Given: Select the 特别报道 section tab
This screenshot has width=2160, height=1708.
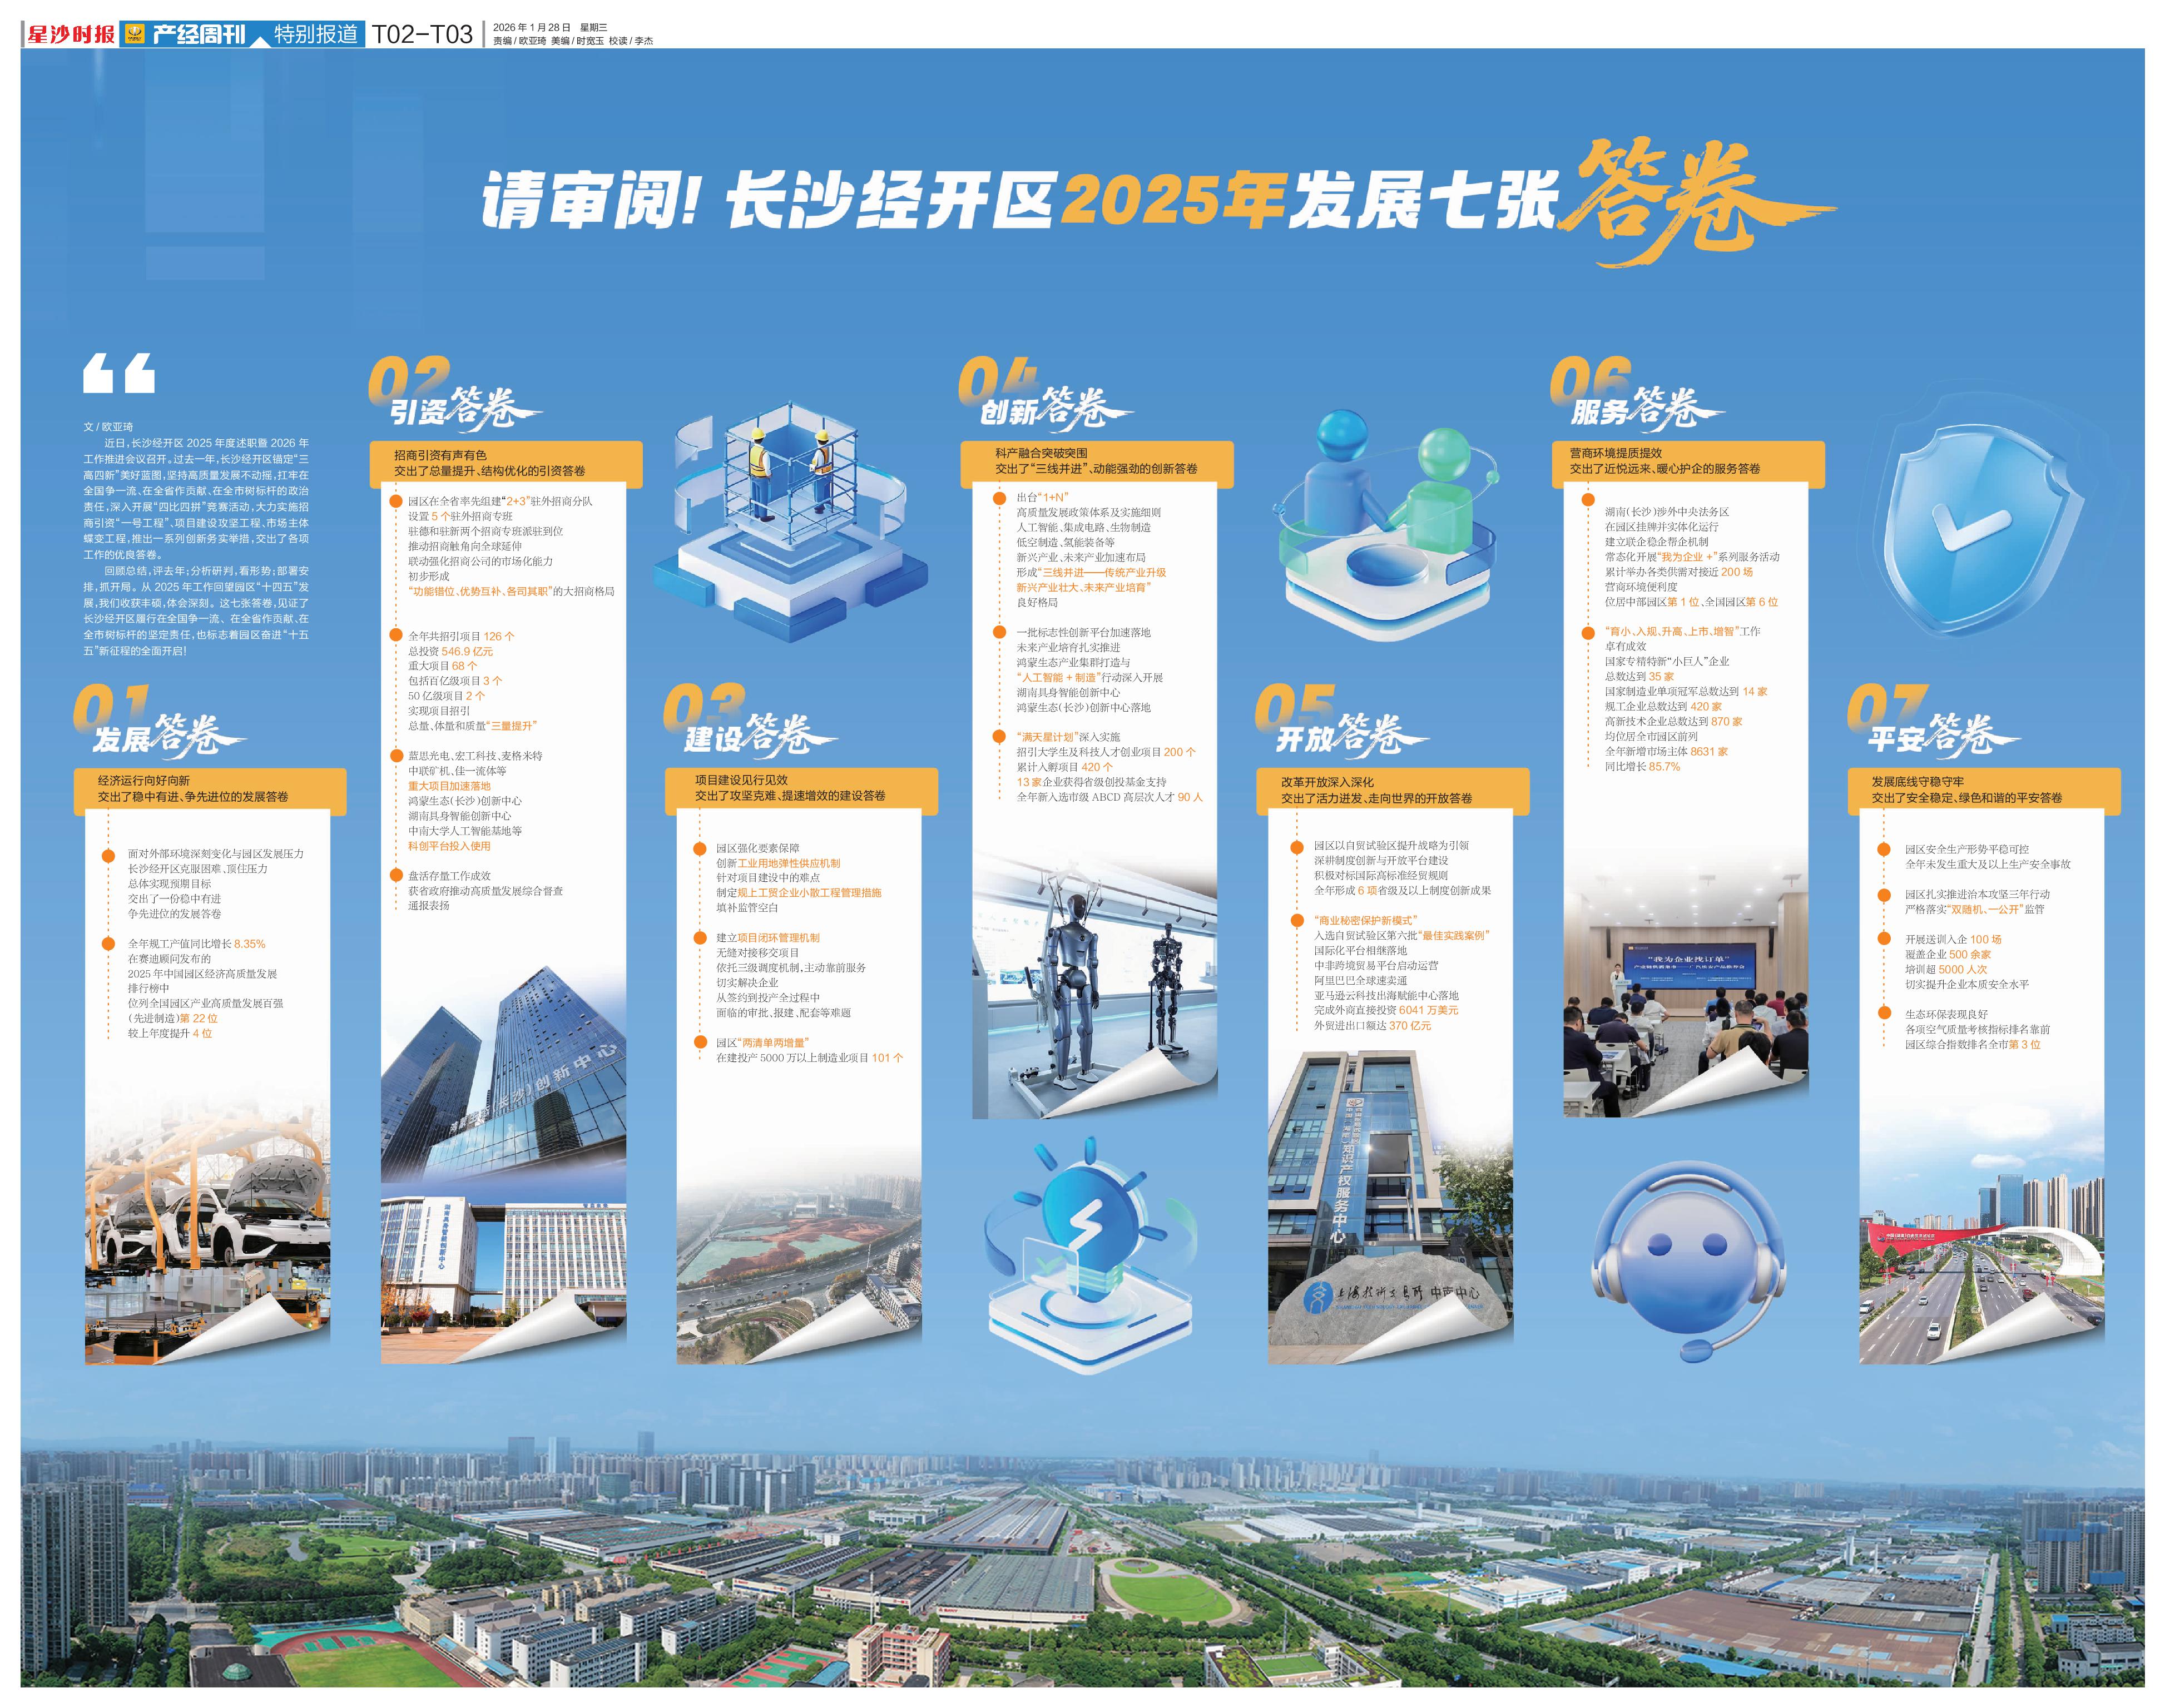Looking at the screenshot, I should (315, 34).
